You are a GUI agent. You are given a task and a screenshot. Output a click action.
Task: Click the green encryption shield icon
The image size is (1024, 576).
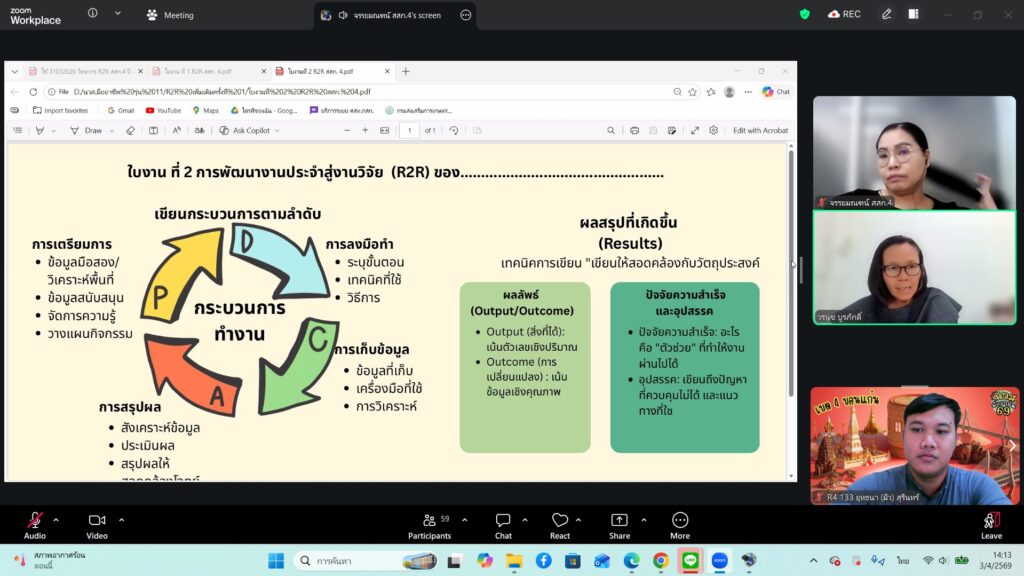[x=805, y=14]
